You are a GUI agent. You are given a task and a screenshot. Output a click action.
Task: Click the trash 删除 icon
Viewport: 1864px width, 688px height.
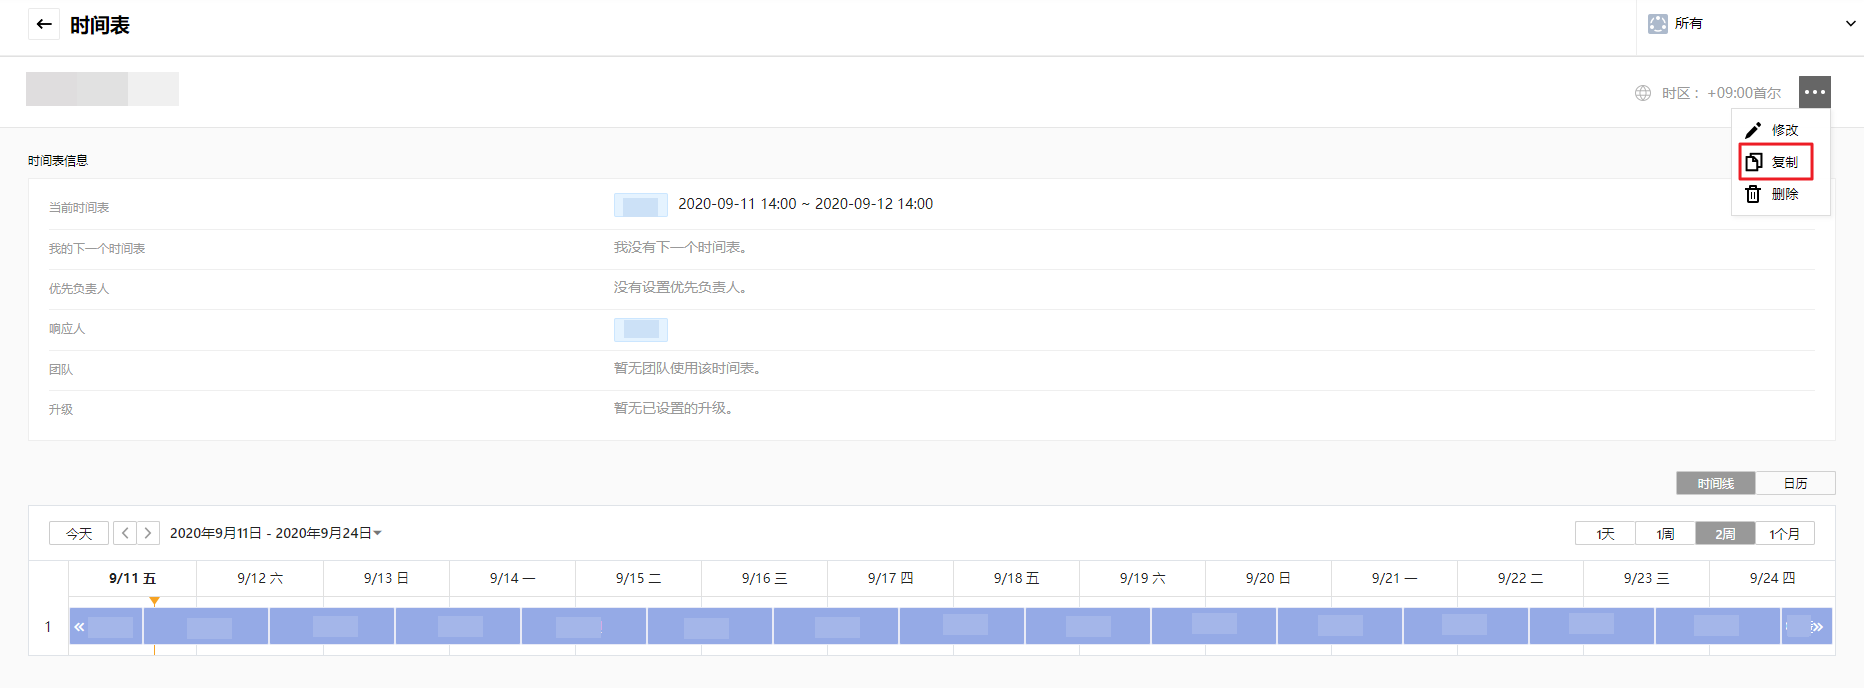[x=1753, y=194]
